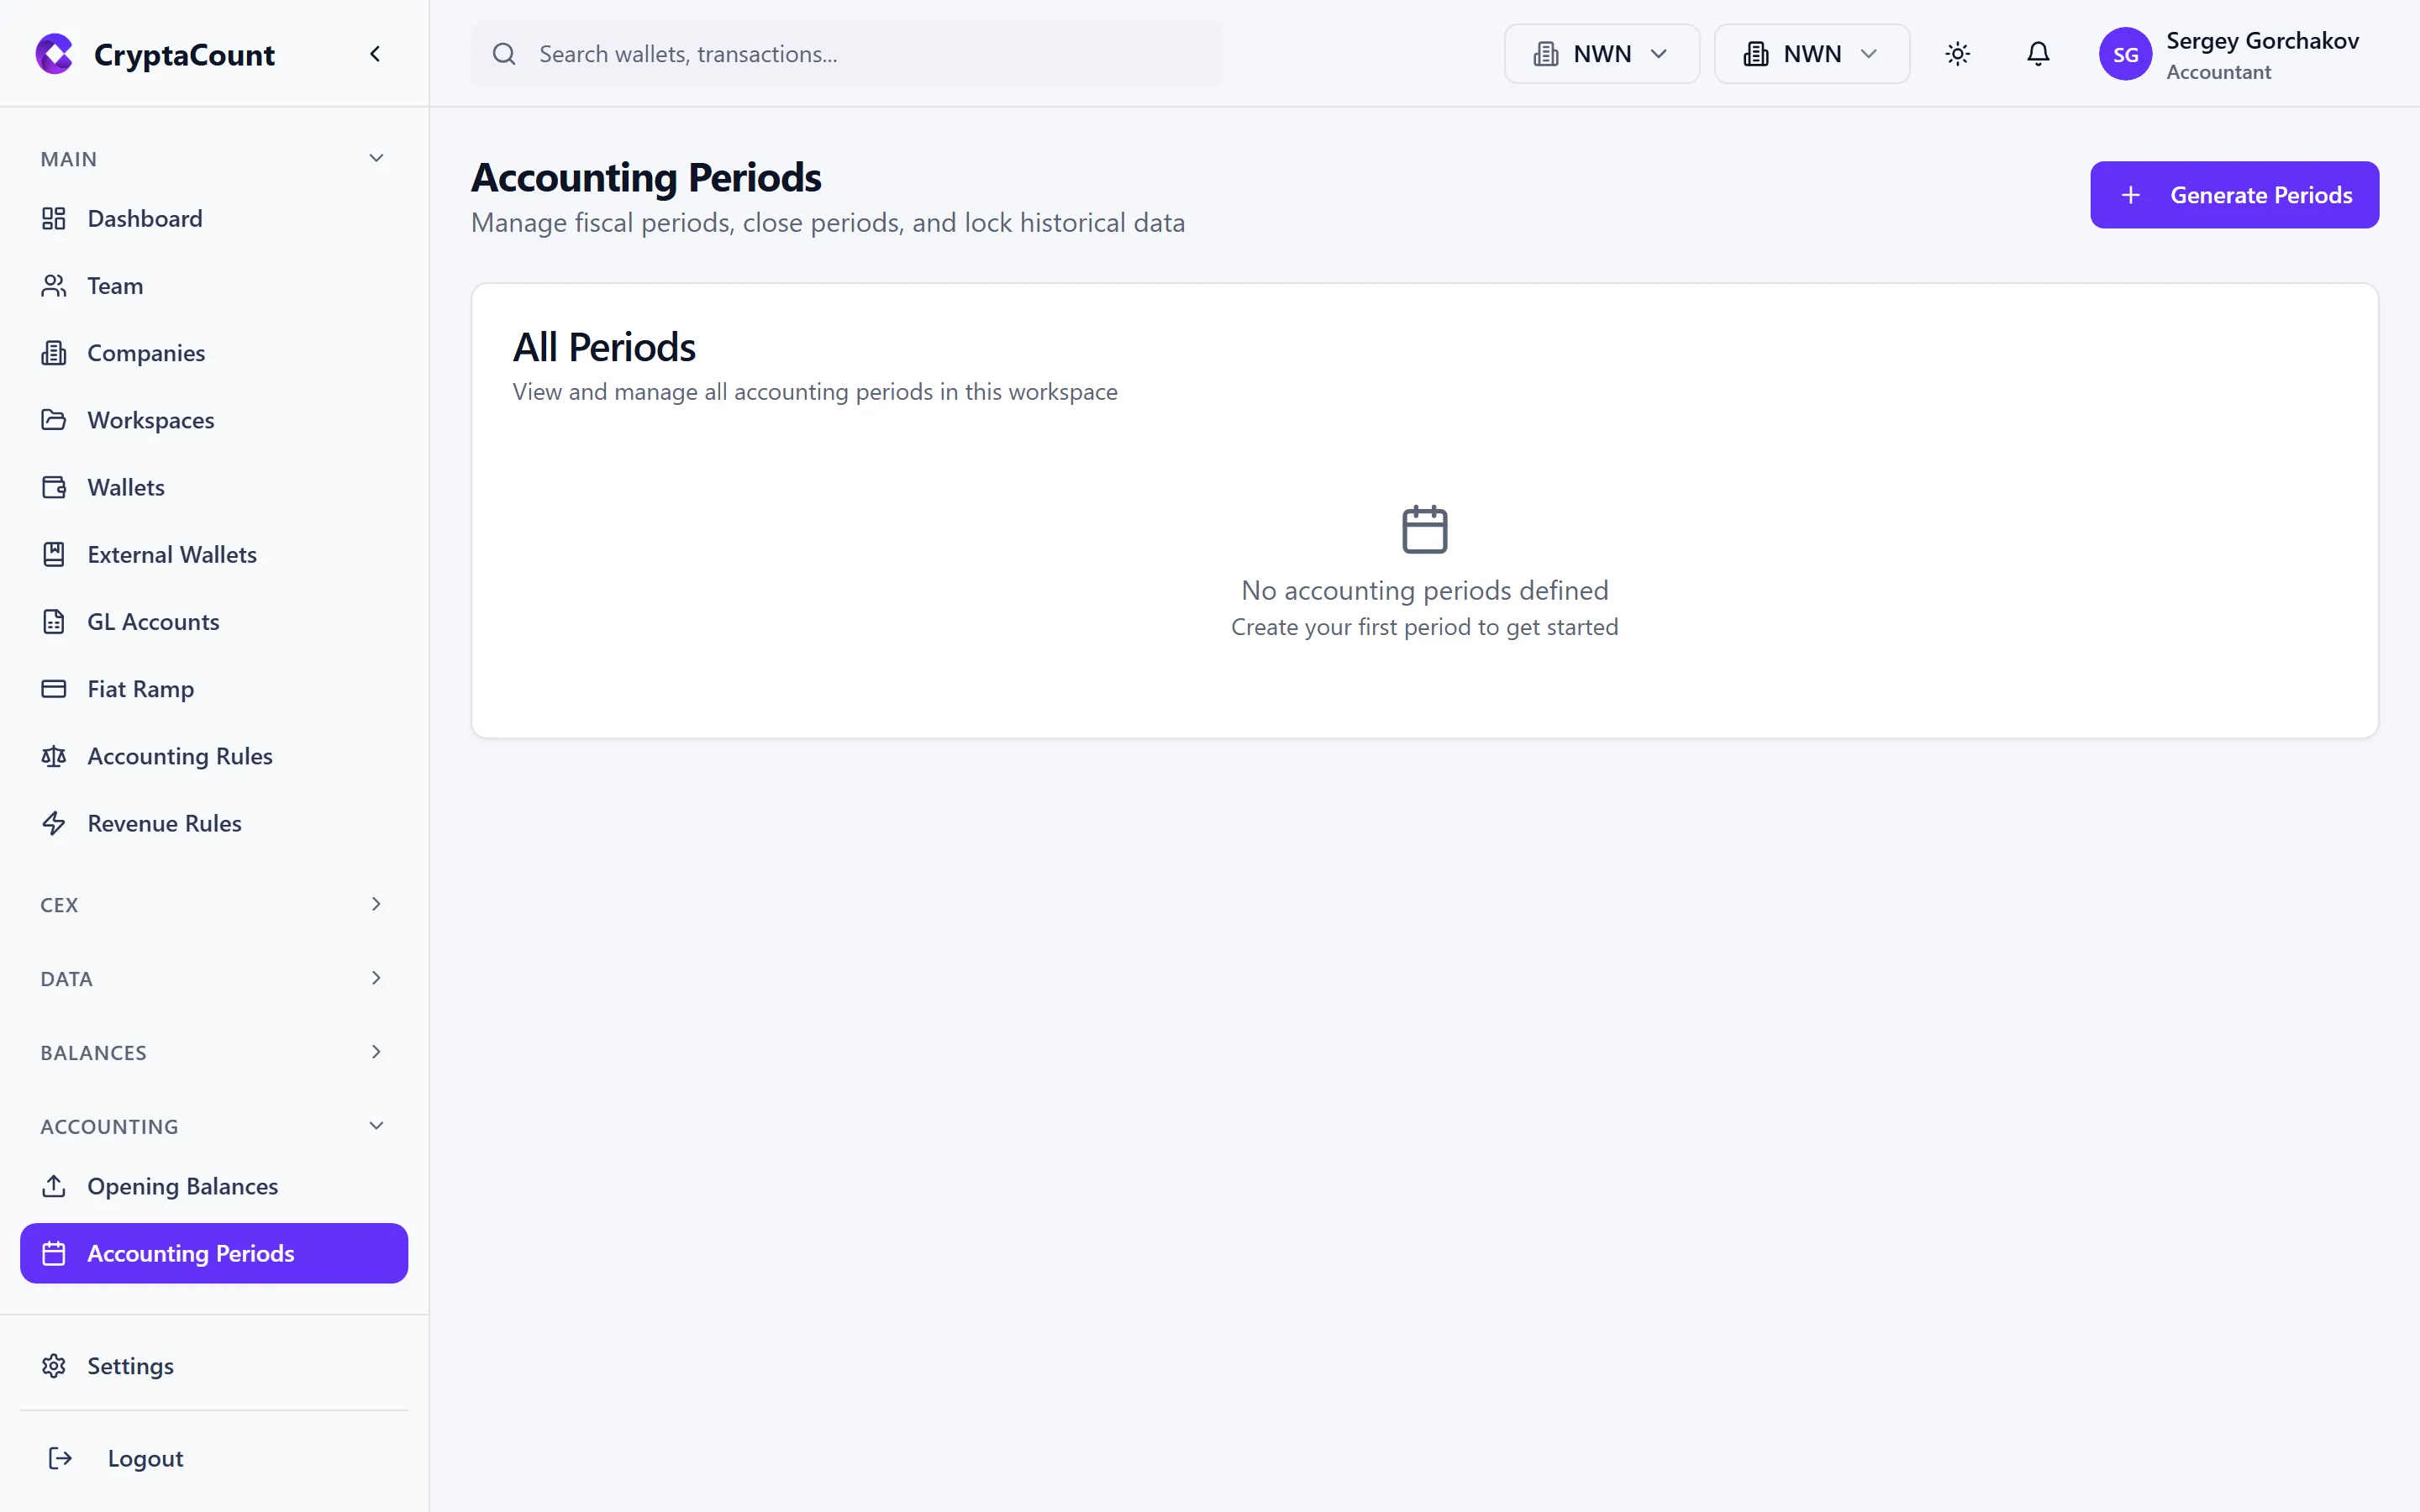Viewport: 2420px width, 1512px height.
Task: Collapse the sidebar with the back arrow
Action: coord(375,54)
